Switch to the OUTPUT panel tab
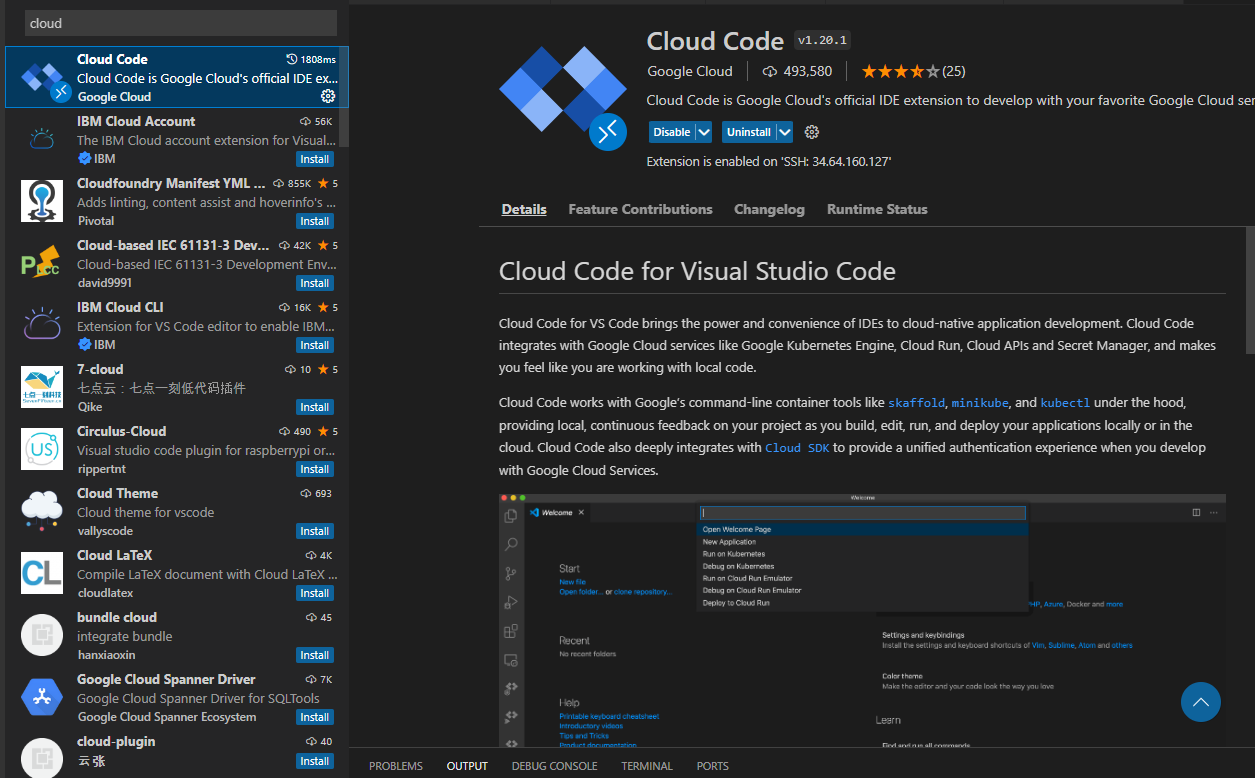 point(467,766)
